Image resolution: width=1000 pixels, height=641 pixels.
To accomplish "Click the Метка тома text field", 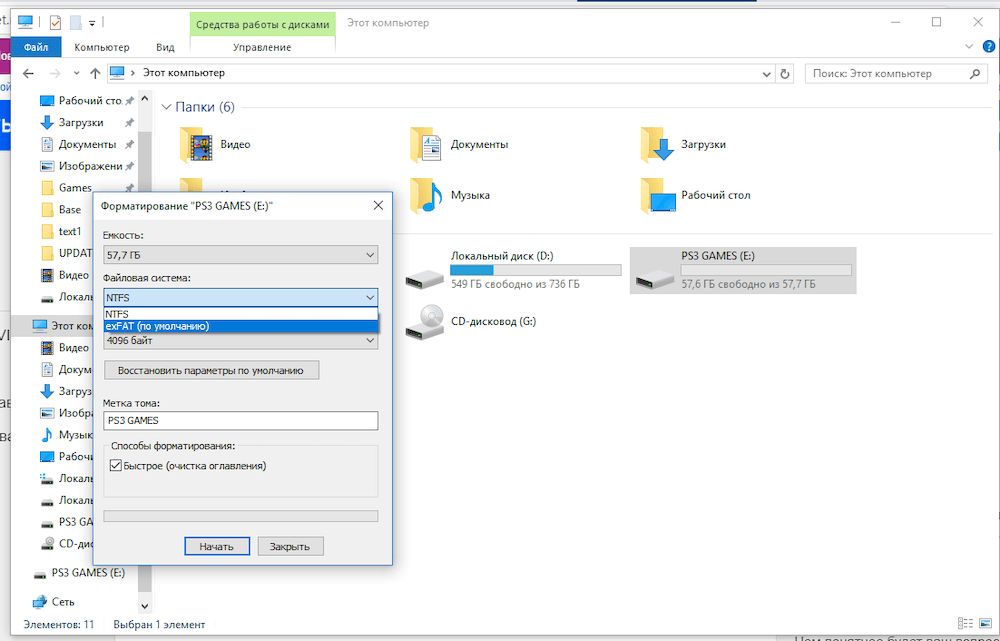I will (x=240, y=421).
